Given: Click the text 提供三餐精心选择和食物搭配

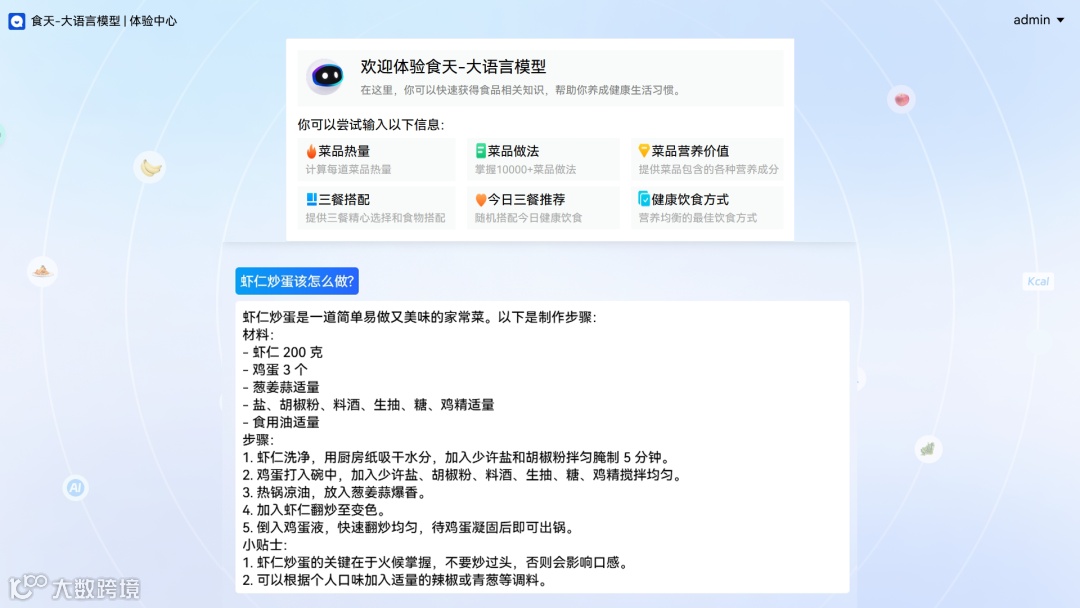Looking at the screenshot, I should coord(375,218).
